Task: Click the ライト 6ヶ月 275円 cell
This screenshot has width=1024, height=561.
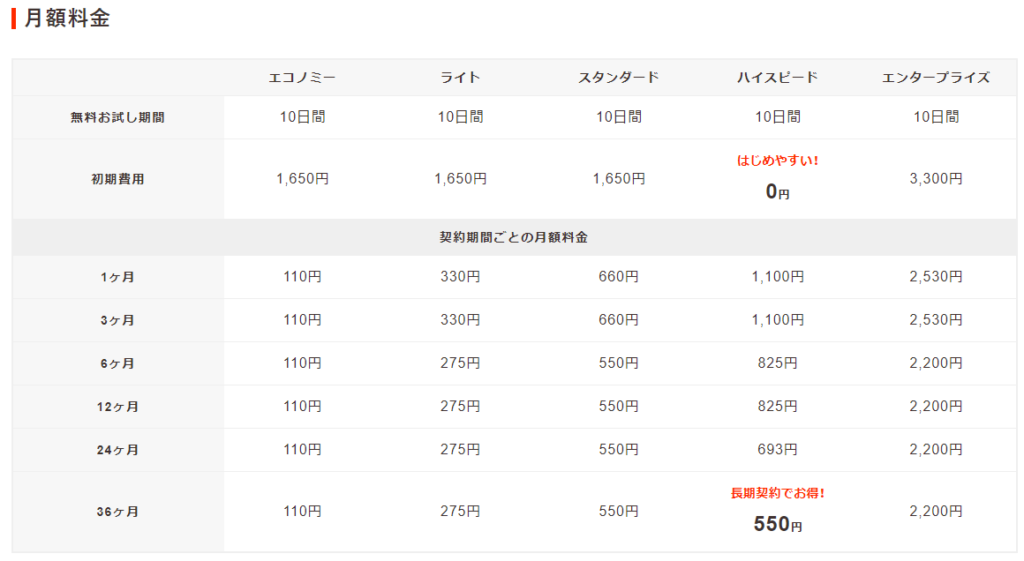Action: pyautogui.click(x=460, y=362)
